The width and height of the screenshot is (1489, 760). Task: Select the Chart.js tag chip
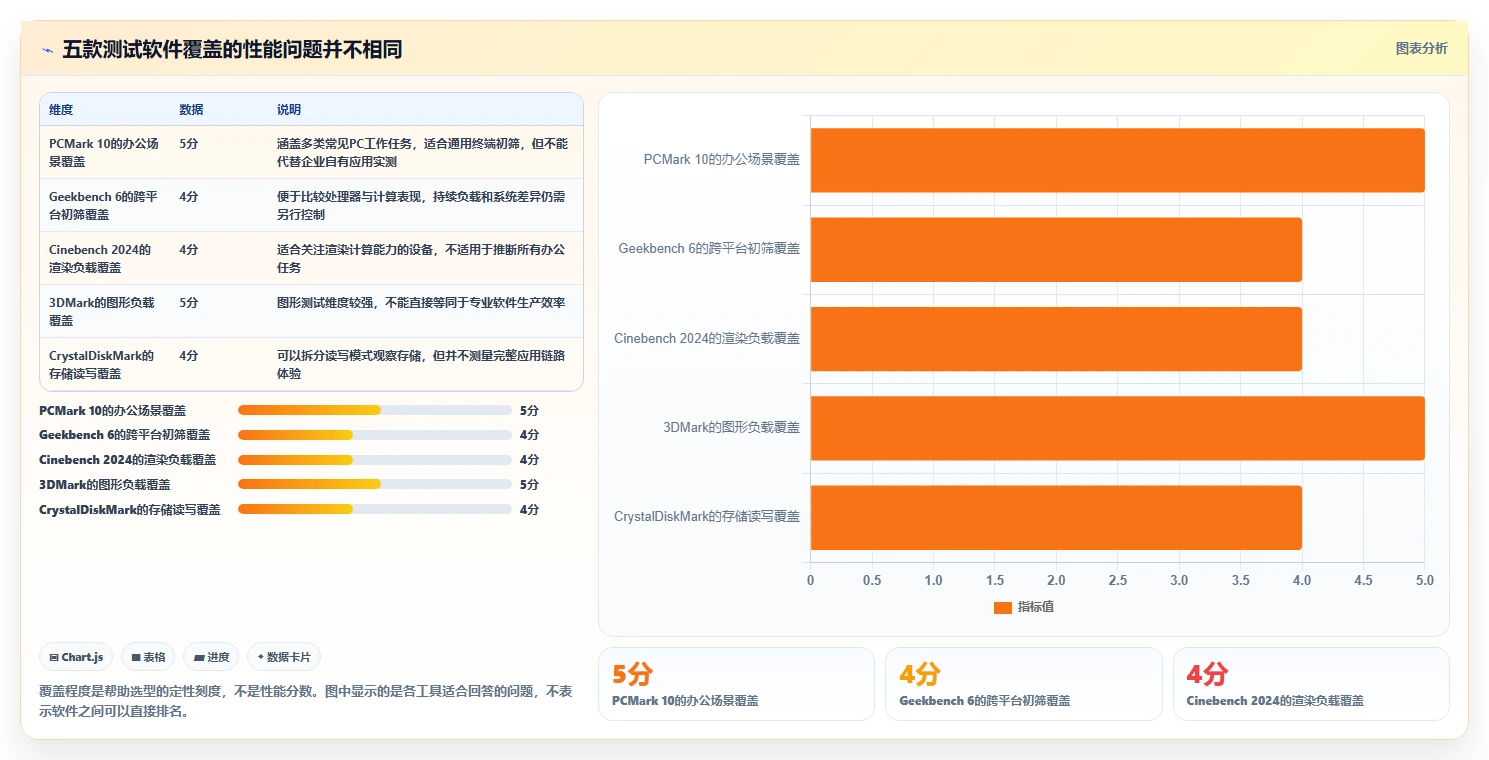(x=77, y=657)
